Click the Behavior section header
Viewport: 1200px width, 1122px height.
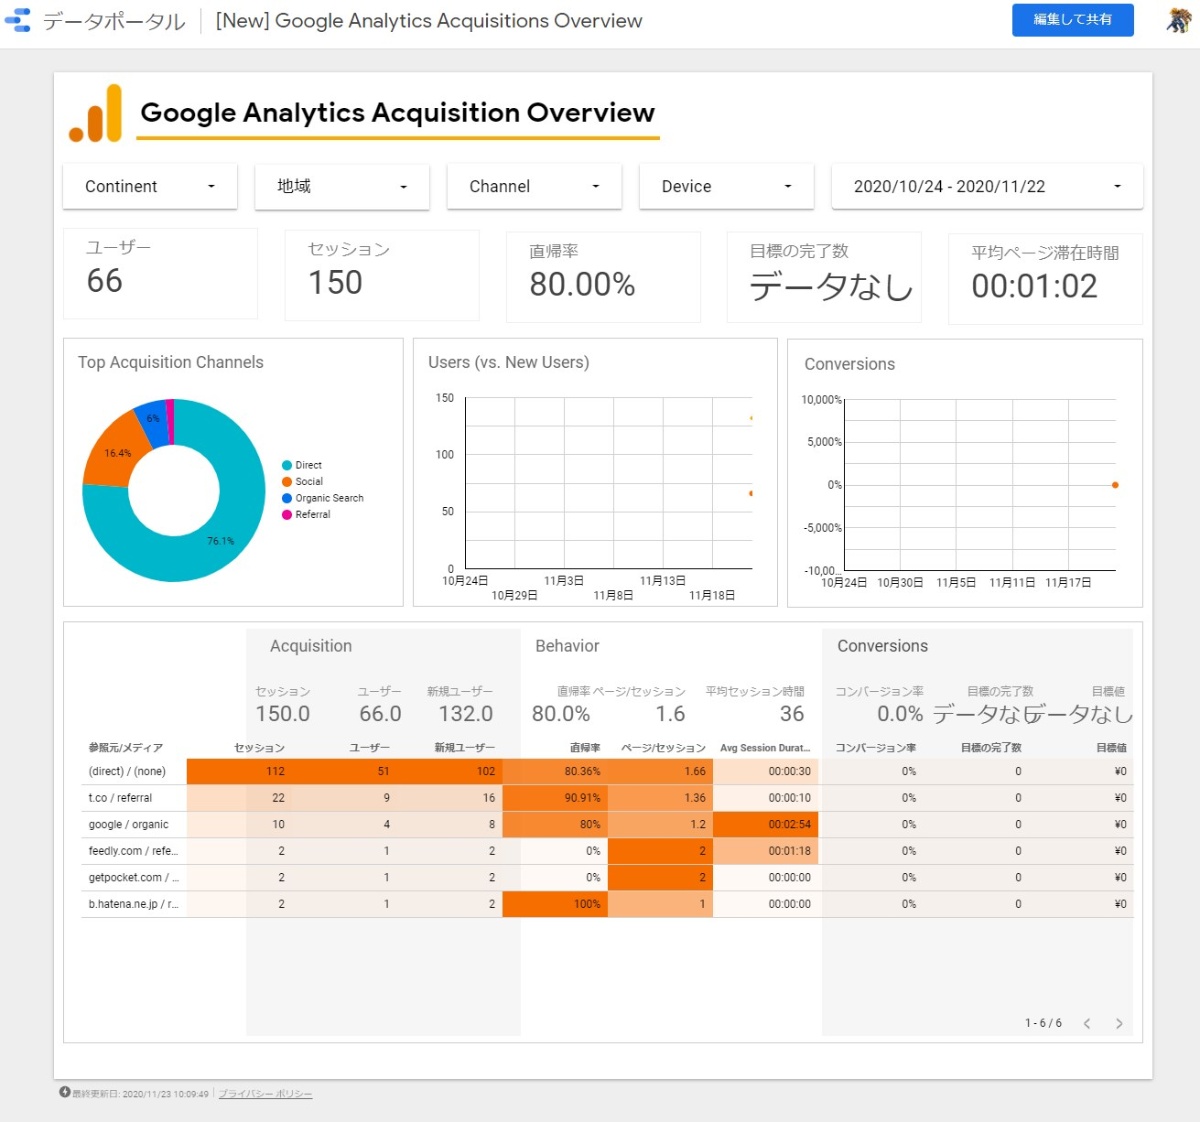(567, 646)
